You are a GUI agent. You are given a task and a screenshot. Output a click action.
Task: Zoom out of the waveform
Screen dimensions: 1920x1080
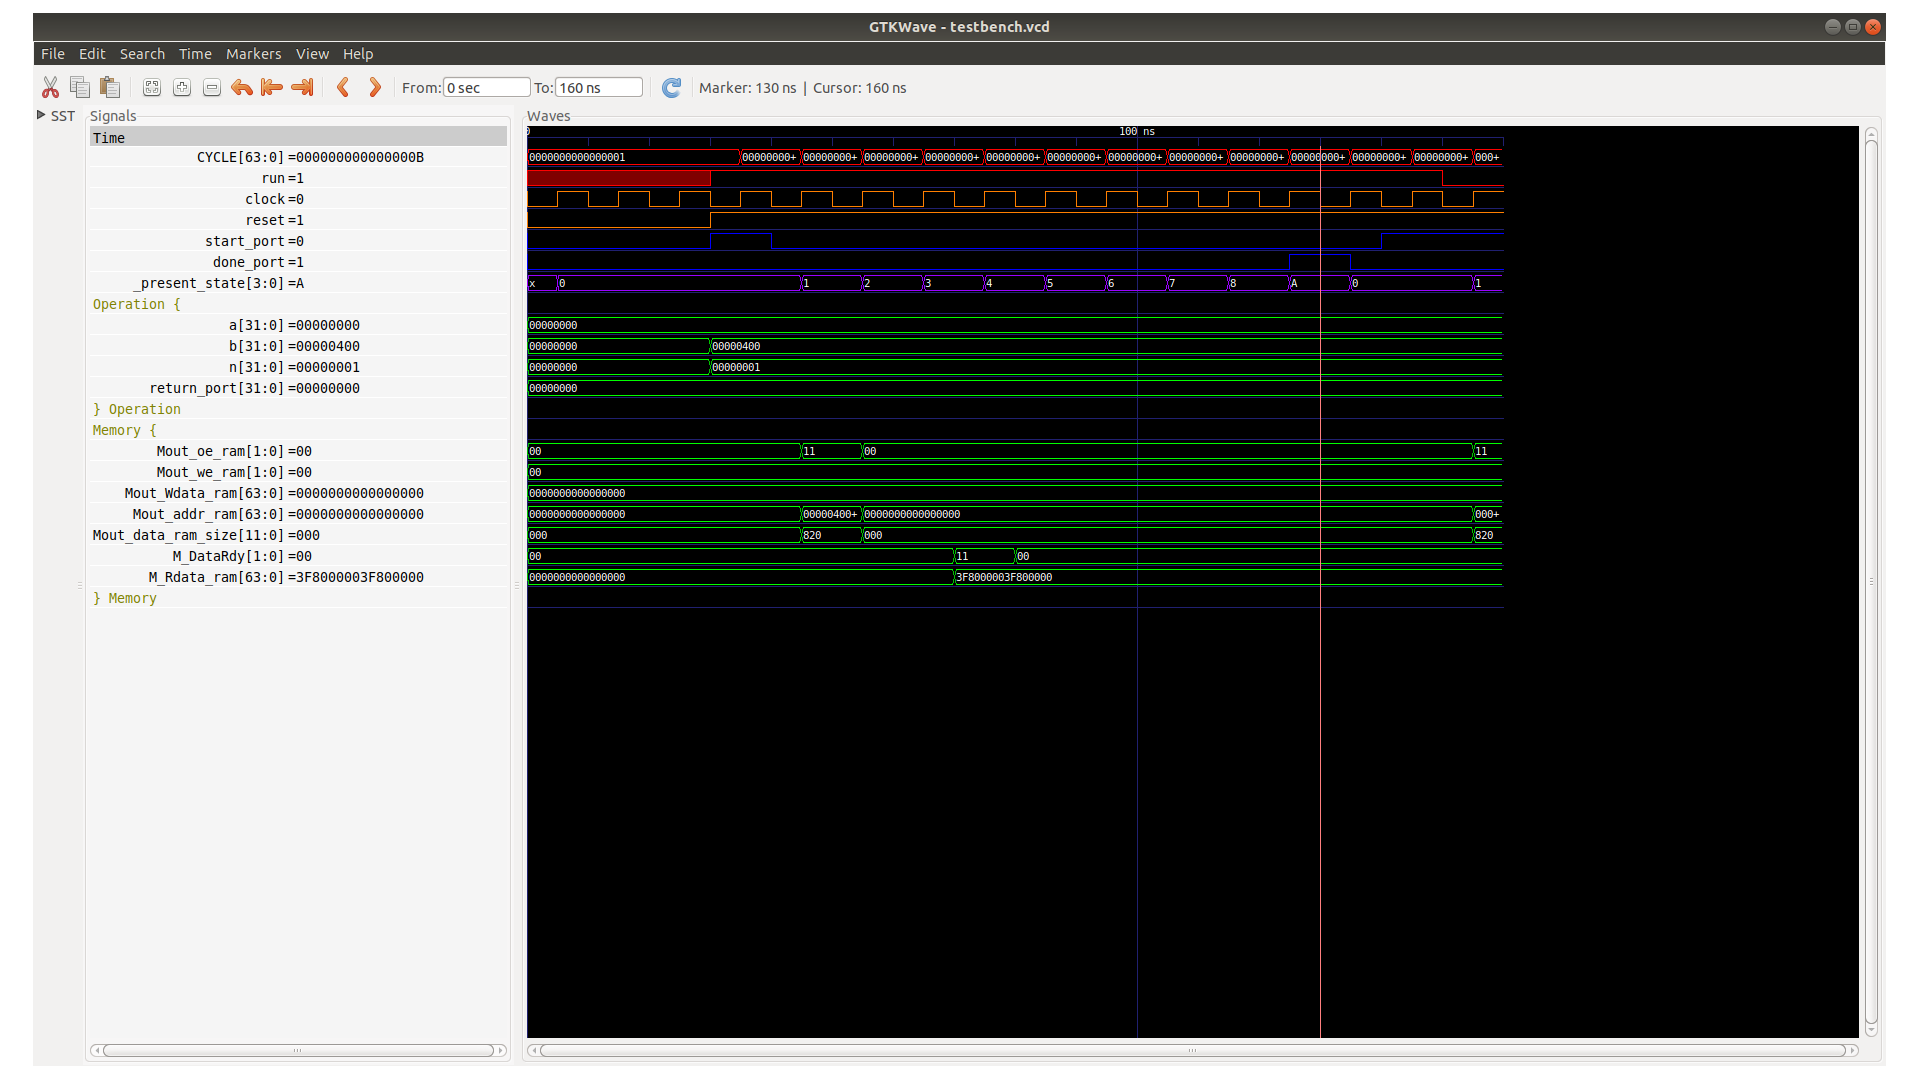(211, 88)
